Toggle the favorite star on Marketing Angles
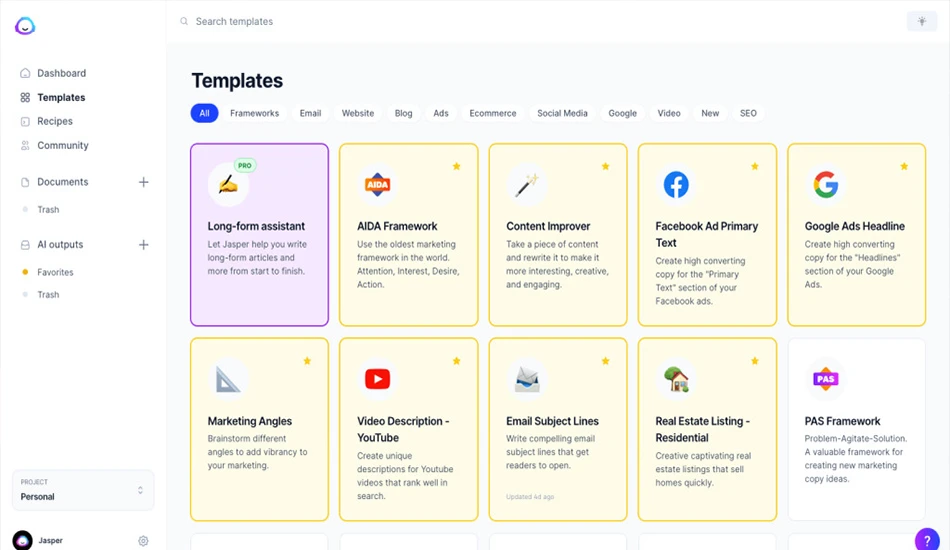Image resolution: width=950 pixels, height=550 pixels. (x=307, y=361)
